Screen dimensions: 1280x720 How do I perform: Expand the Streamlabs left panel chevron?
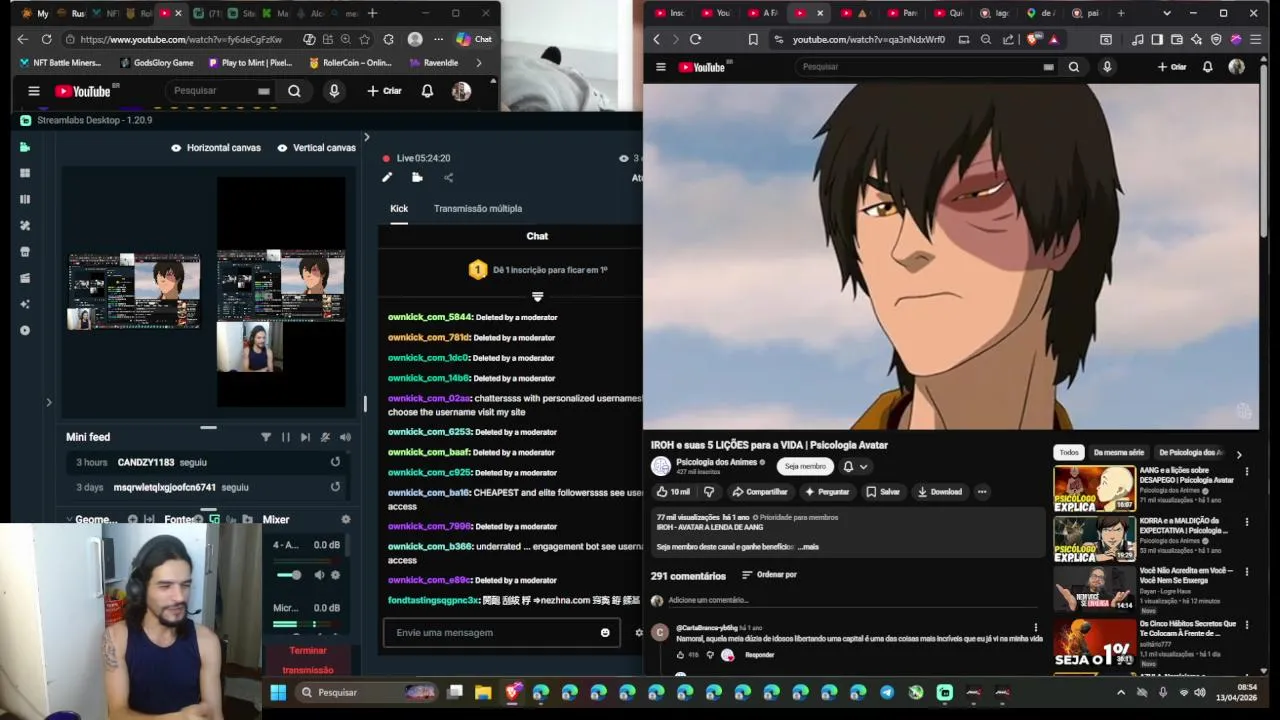(x=48, y=402)
